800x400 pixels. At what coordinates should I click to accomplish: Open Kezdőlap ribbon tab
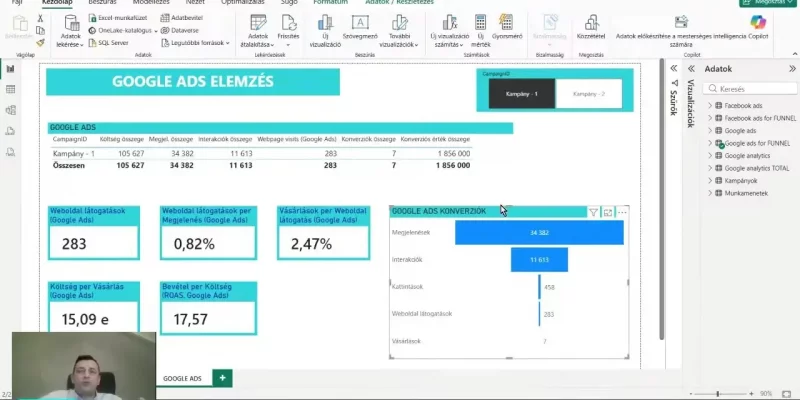pos(57,2)
